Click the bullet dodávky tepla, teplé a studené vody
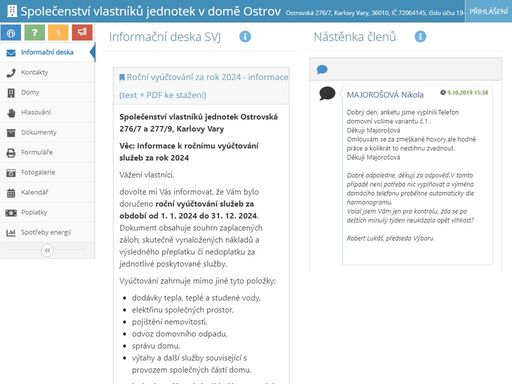 196,298
